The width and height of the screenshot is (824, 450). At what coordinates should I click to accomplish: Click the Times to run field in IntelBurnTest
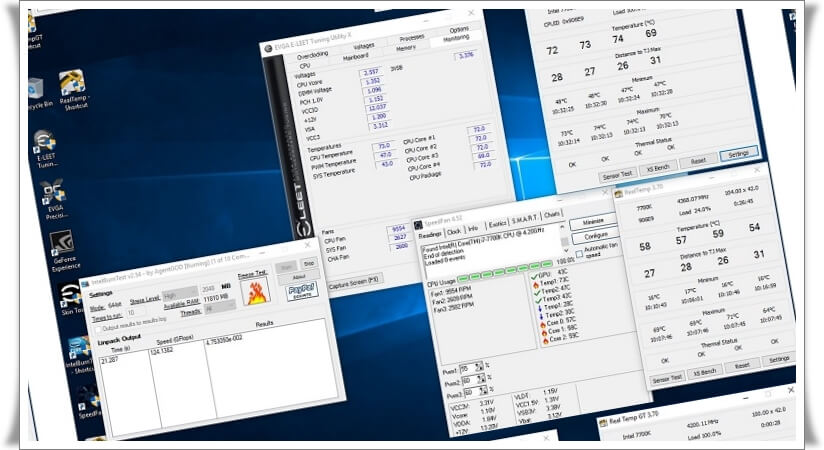136,312
